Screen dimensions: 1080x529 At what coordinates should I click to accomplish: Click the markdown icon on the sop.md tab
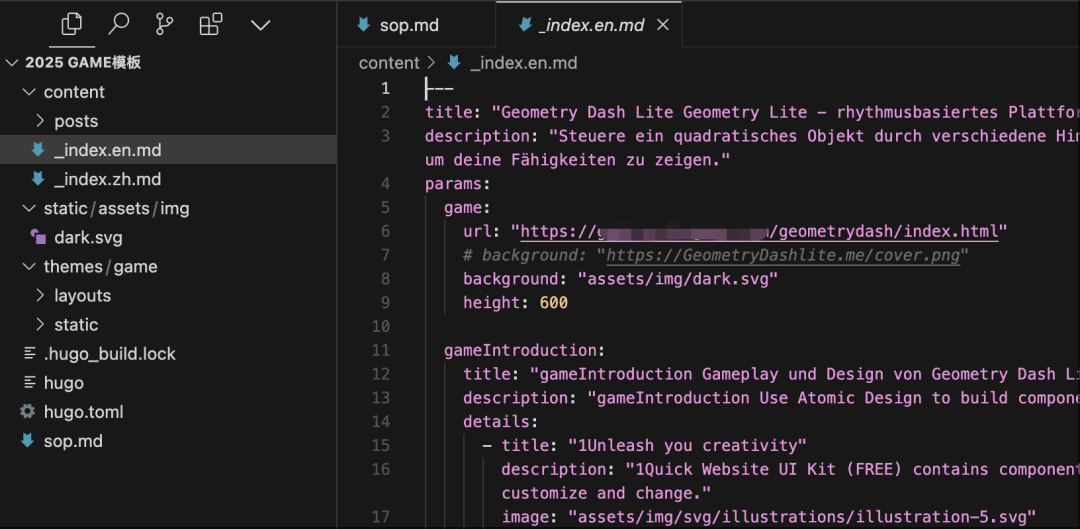coord(364,25)
